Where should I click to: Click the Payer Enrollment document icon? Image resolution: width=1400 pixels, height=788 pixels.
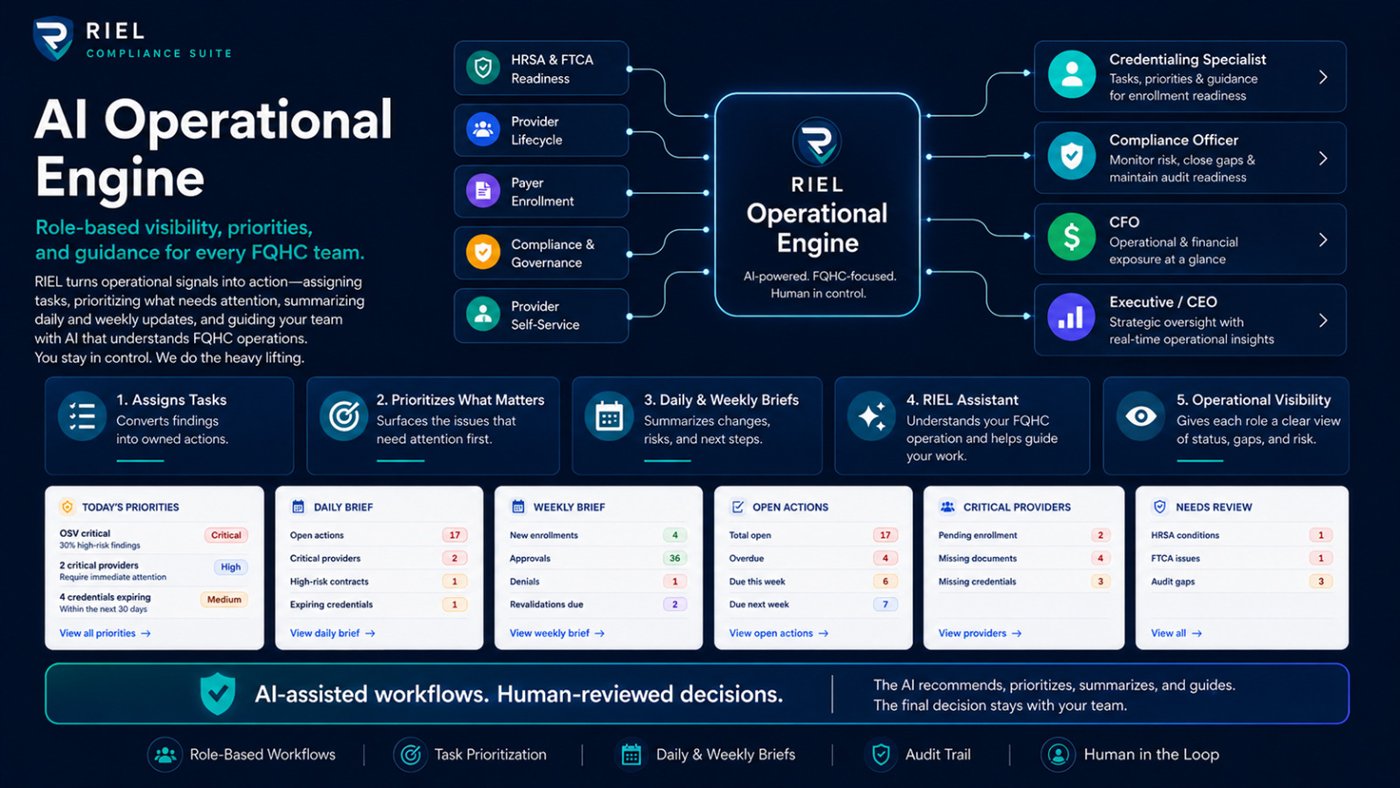(483, 191)
